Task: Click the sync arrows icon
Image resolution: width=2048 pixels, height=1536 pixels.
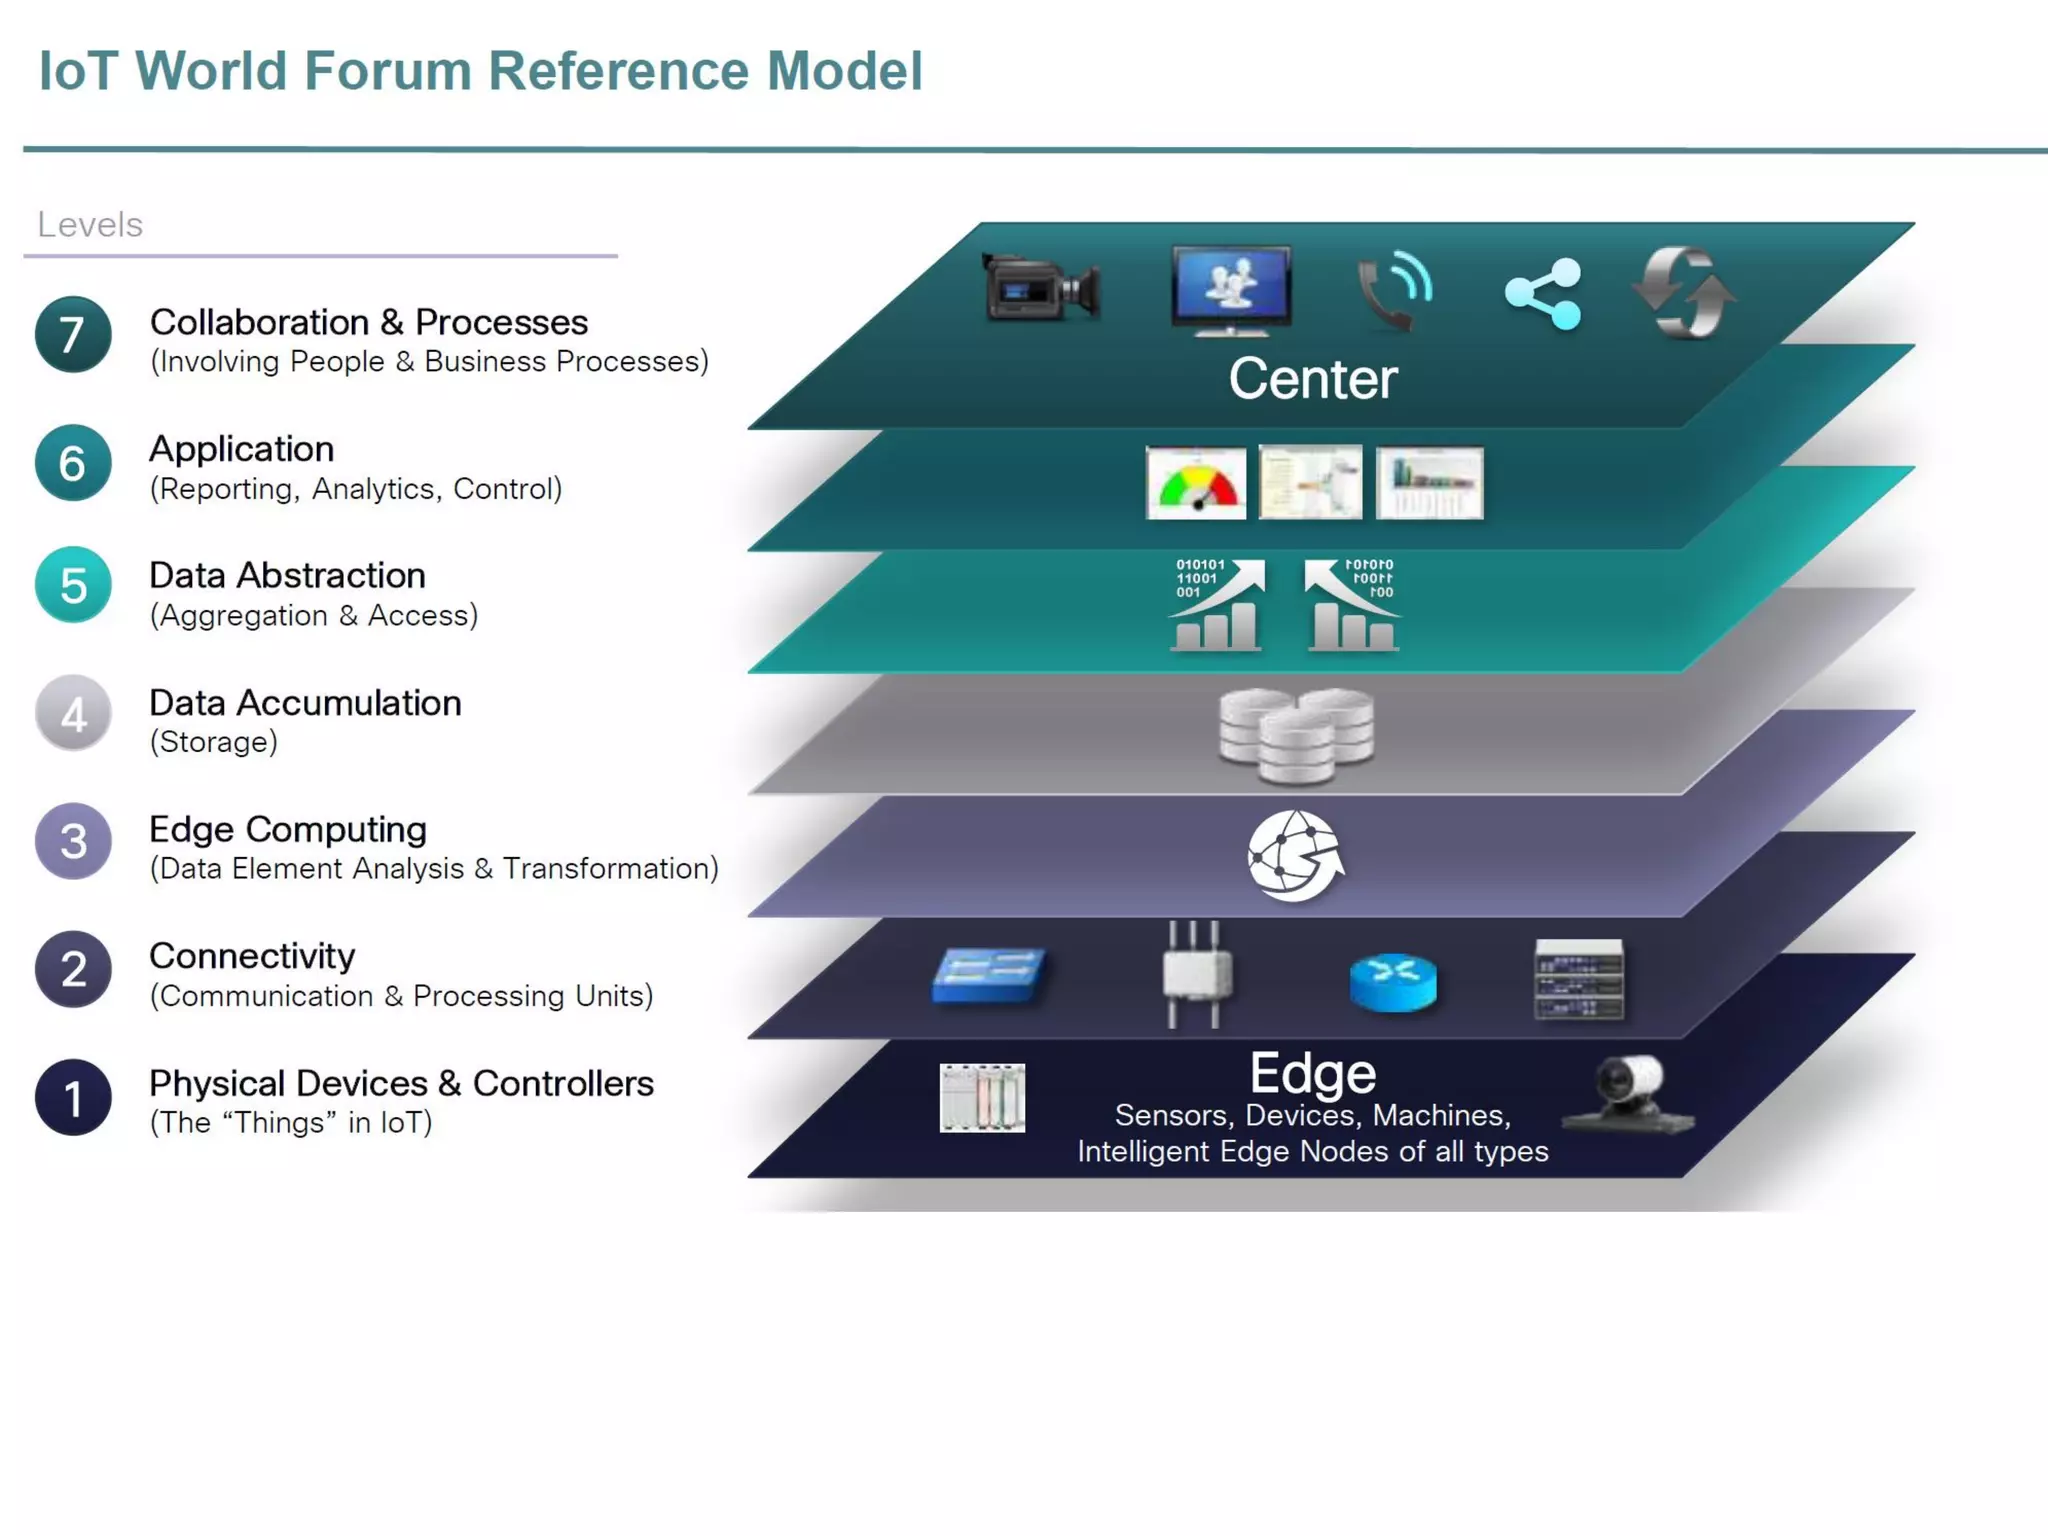Action: (x=1684, y=293)
